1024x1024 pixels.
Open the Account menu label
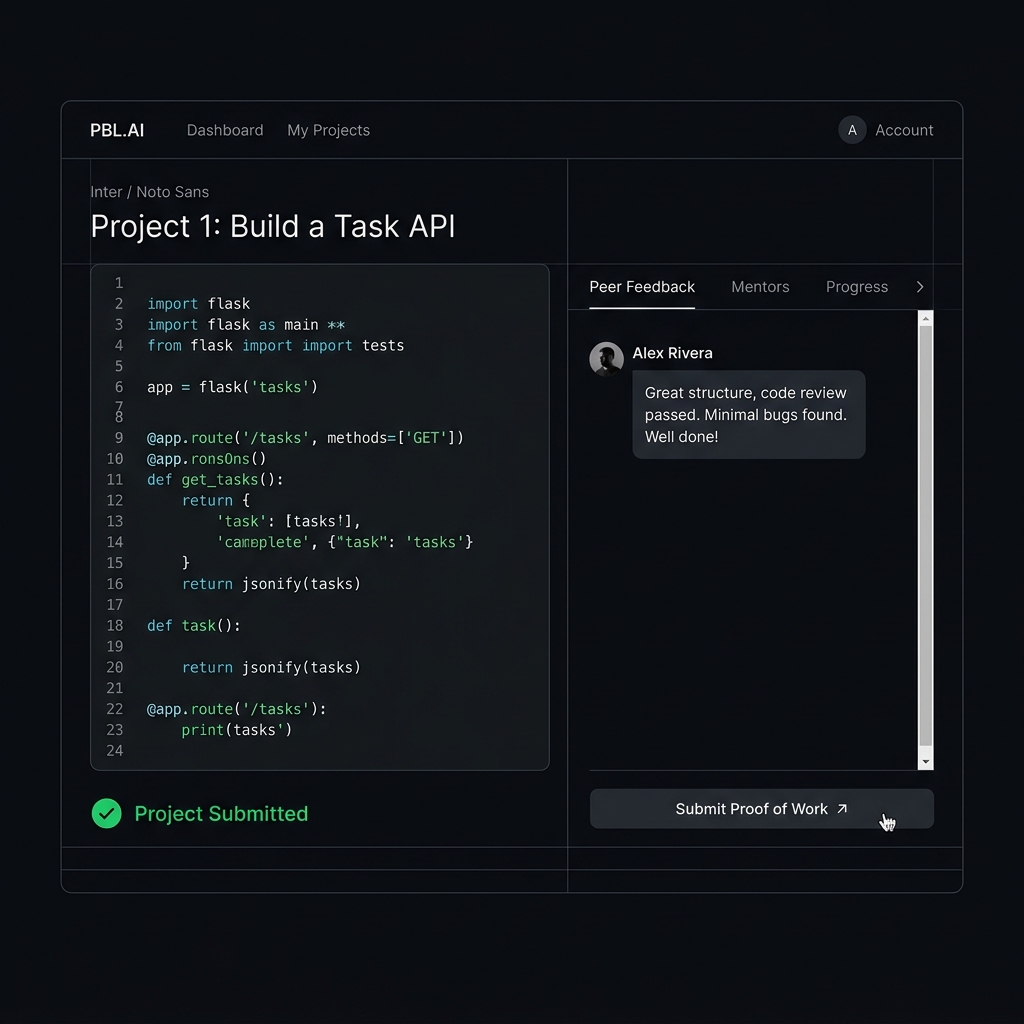904,130
